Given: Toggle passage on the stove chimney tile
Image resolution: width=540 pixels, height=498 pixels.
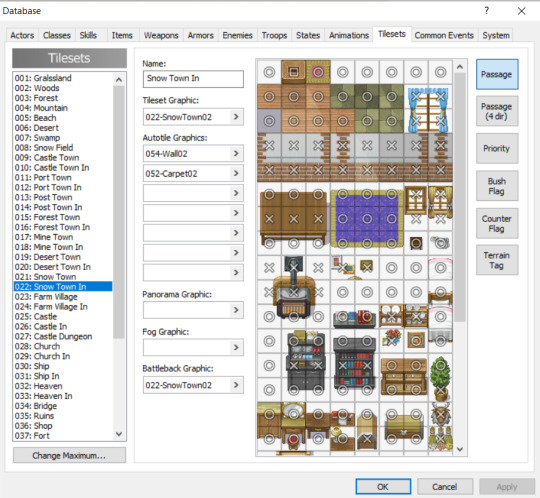Looking at the screenshot, I should click(294, 268).
